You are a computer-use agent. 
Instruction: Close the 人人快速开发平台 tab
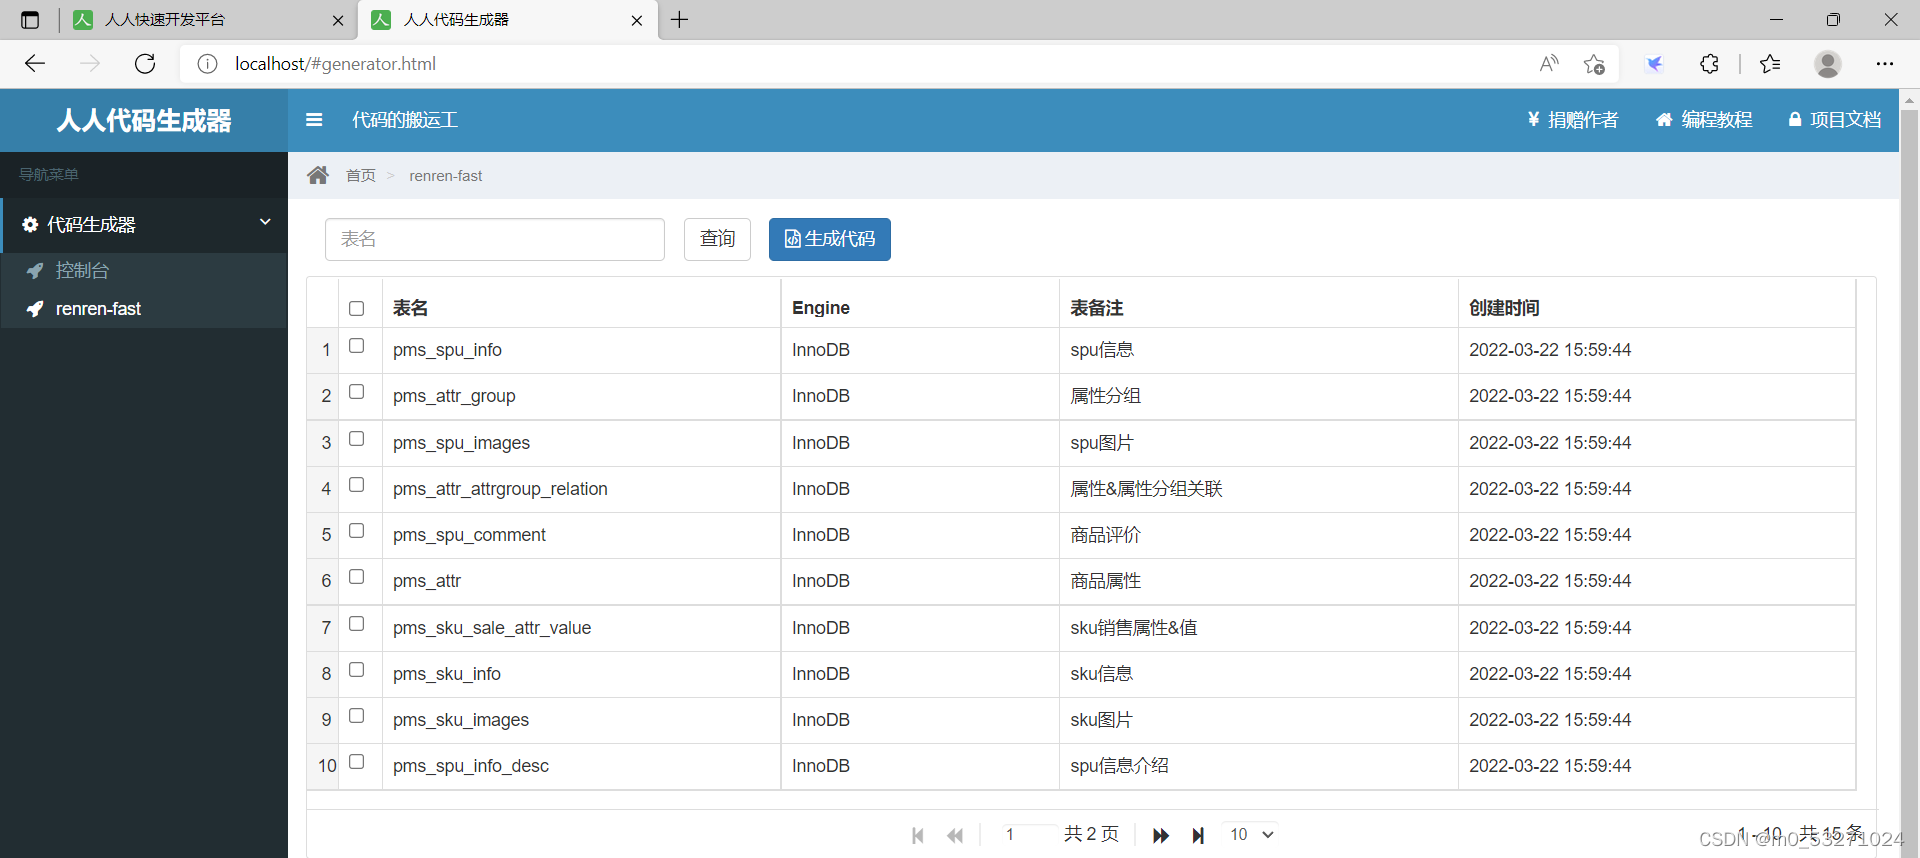coord(338,20)
